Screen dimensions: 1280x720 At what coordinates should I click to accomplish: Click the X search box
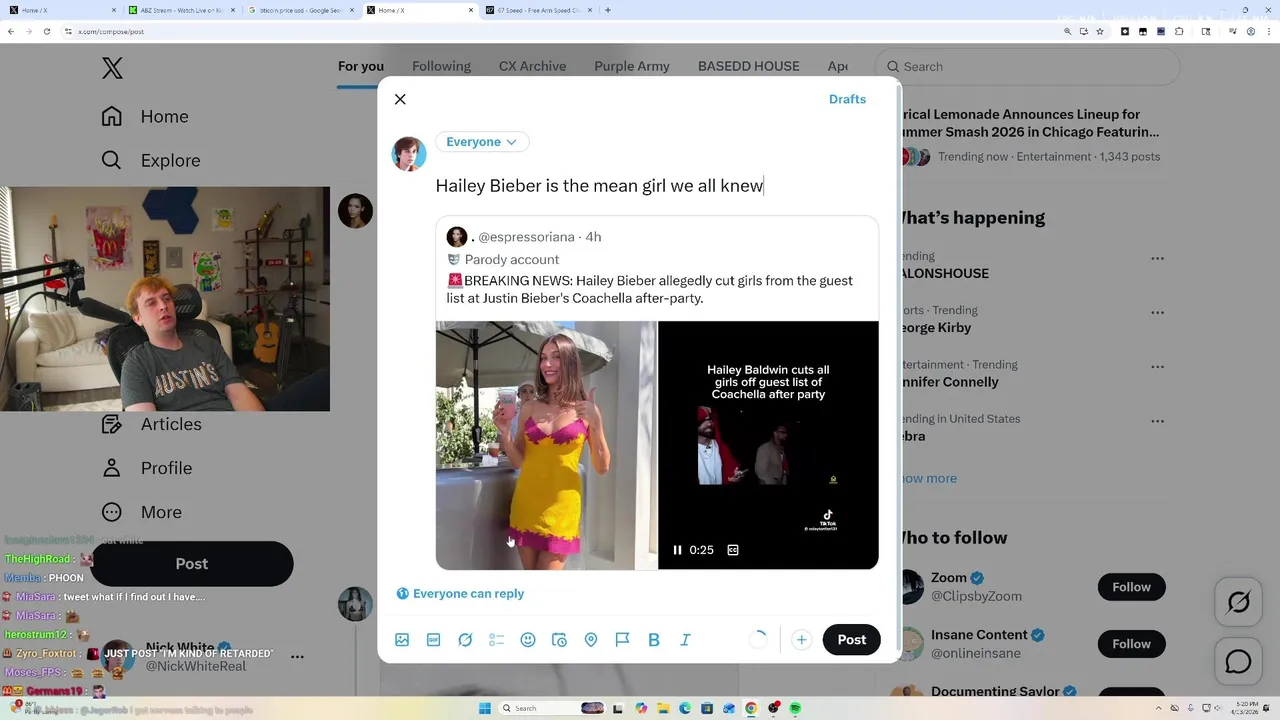tap(1028, 66)
